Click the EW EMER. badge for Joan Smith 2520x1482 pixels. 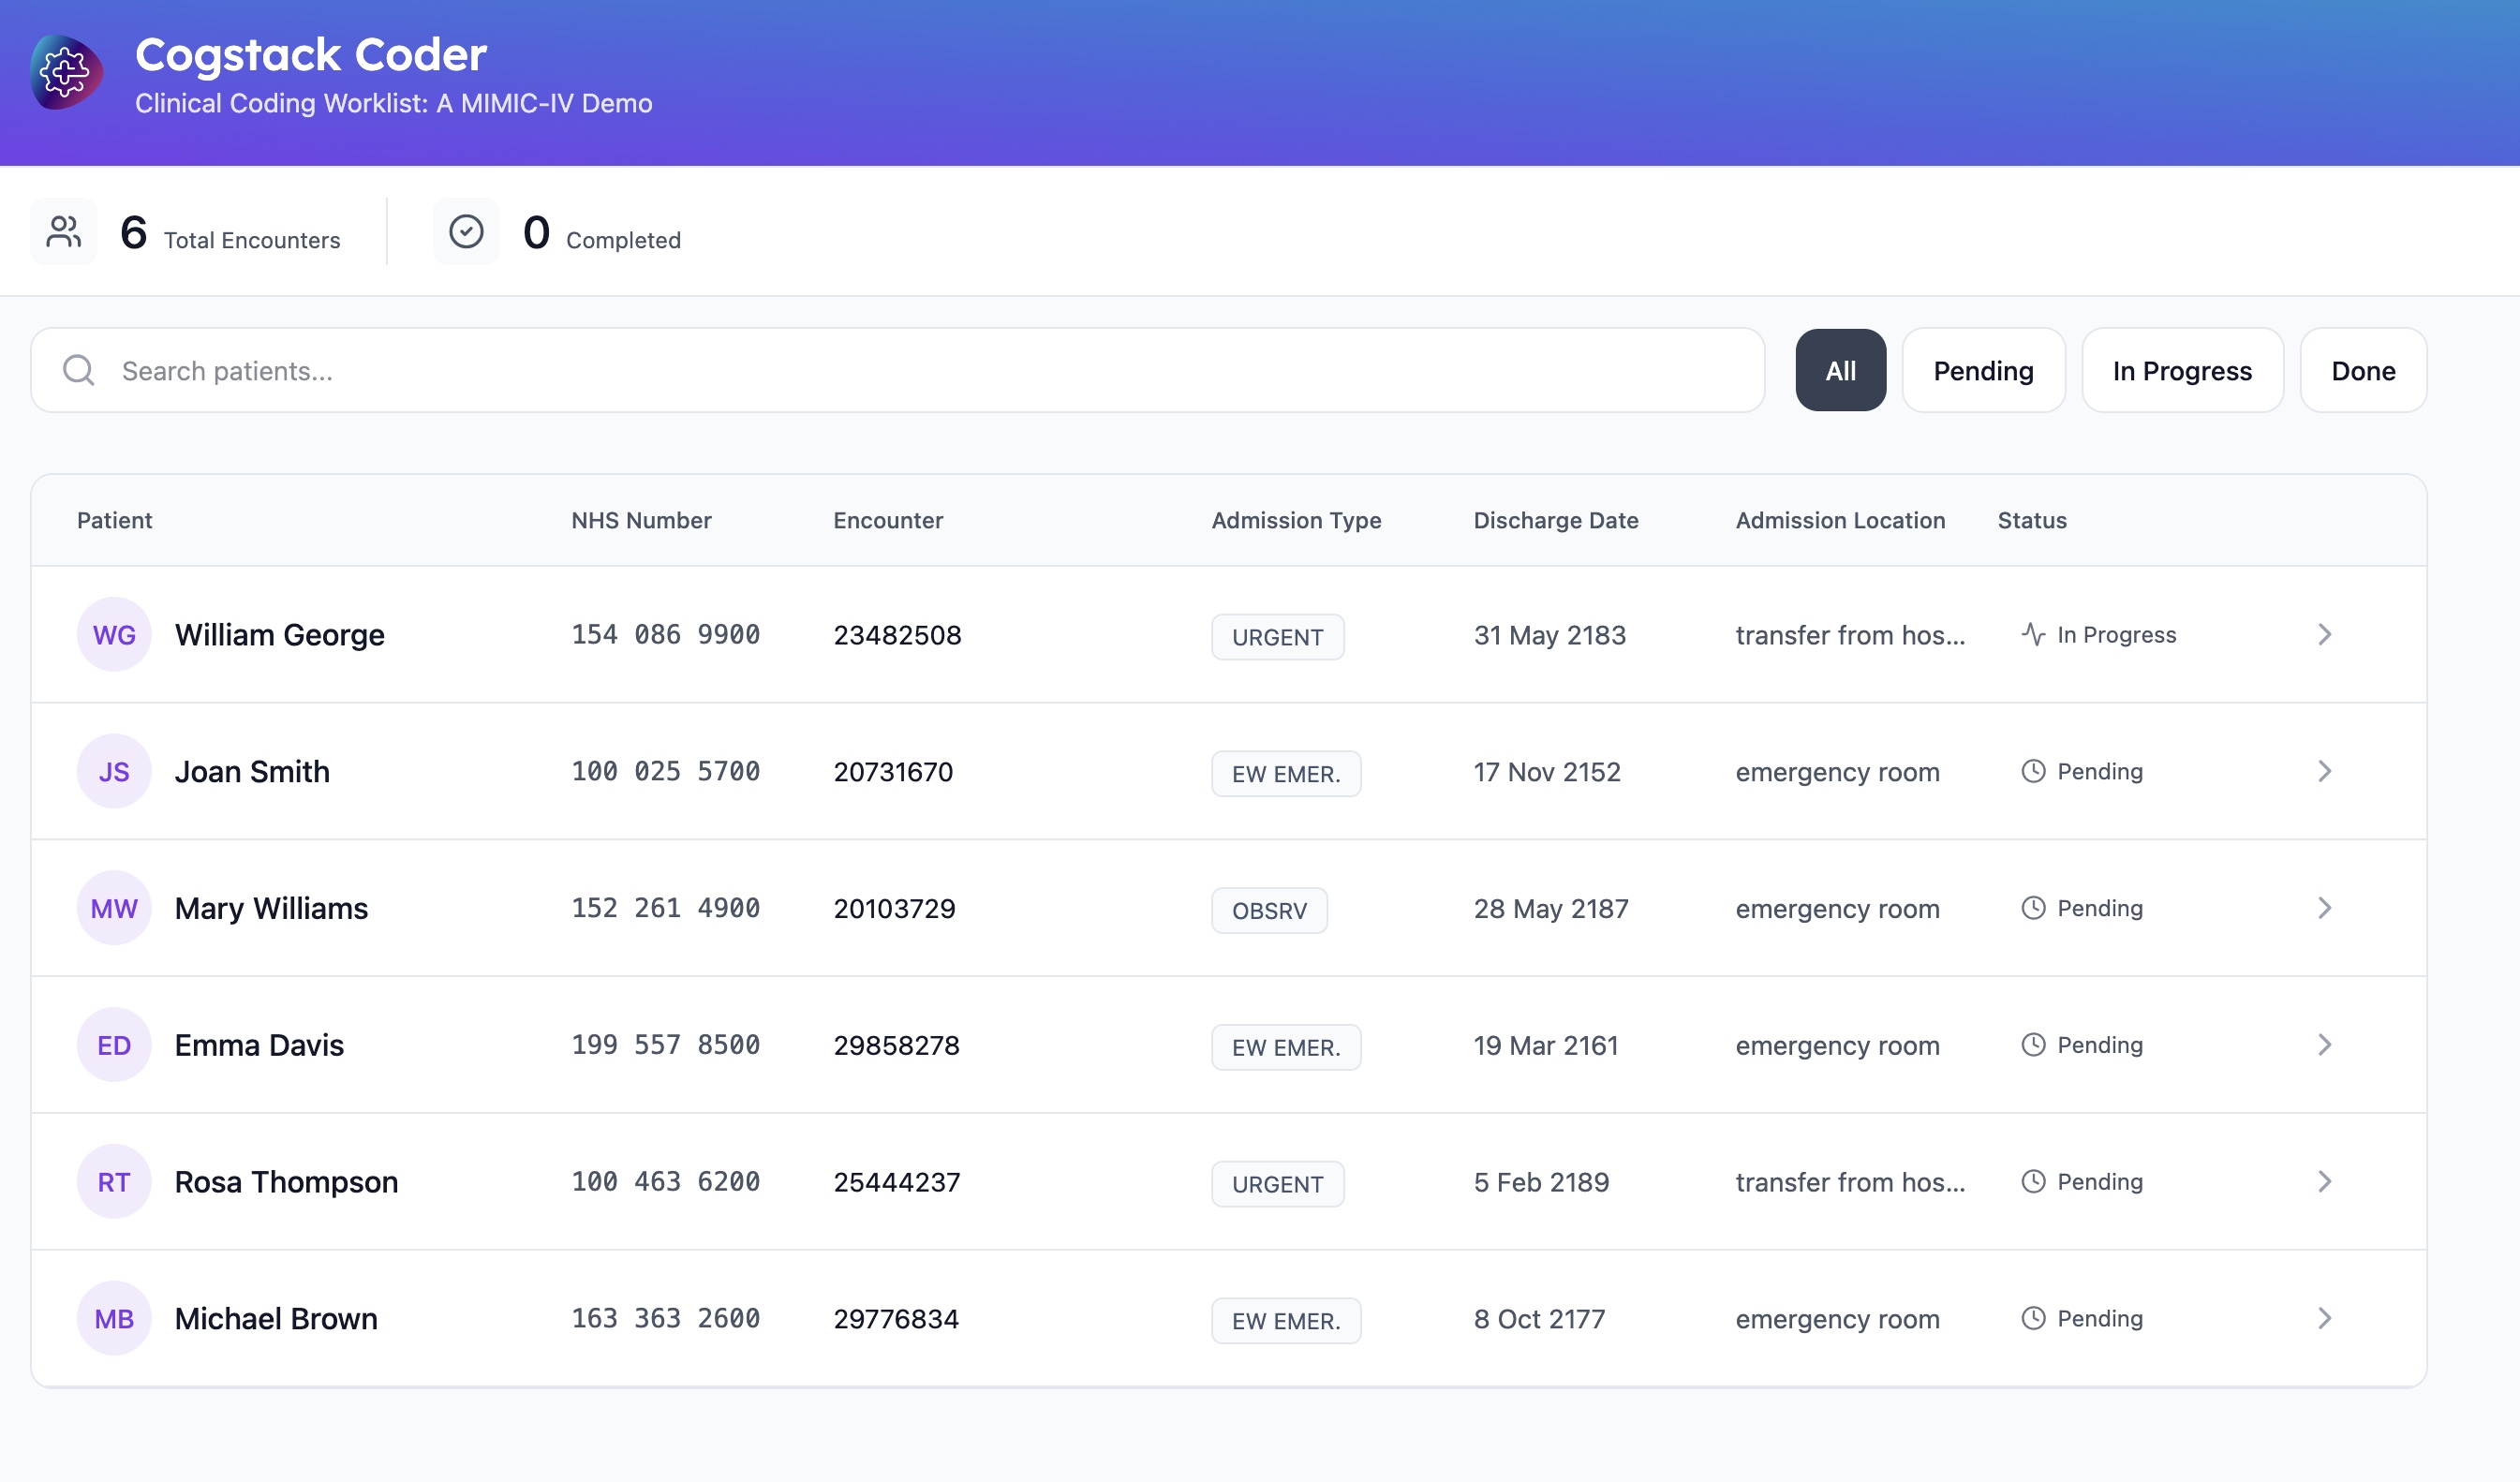click(x=1286, y=774)
